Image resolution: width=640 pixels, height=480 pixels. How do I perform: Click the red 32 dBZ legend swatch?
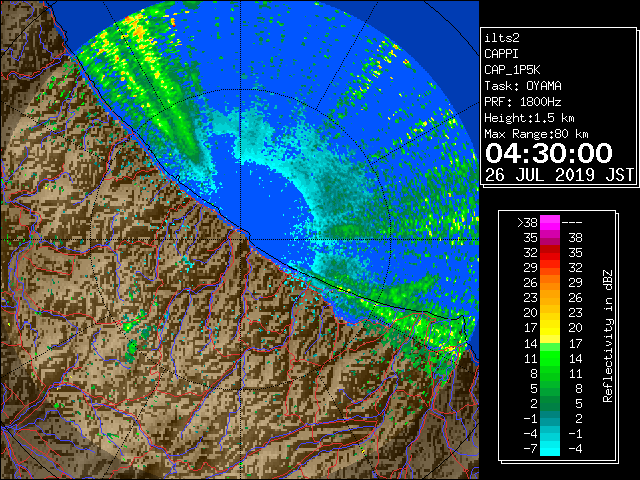(550, 253)
